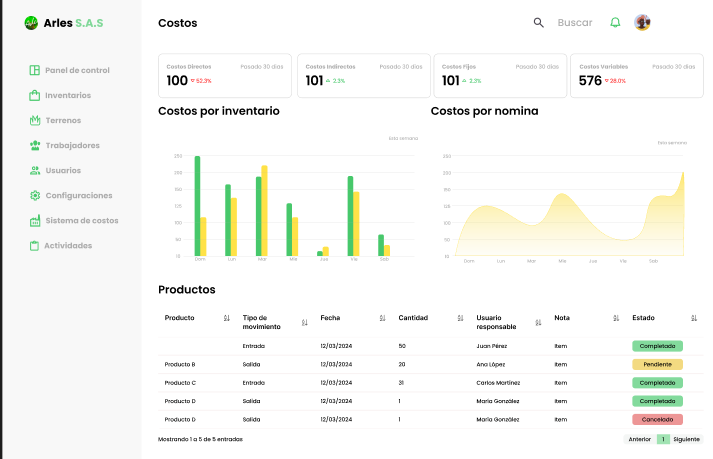
Task: Click the Inventarios bag icon
Action: 35,95
